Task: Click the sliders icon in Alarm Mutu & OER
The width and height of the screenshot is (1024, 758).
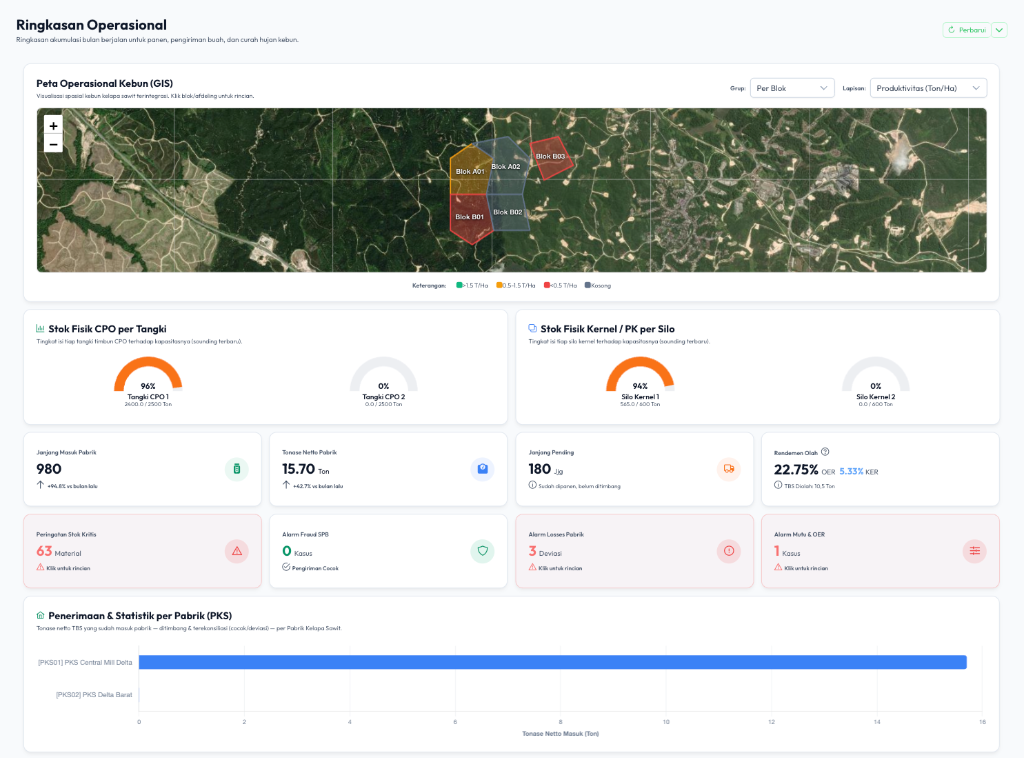Action: point(974,551)
